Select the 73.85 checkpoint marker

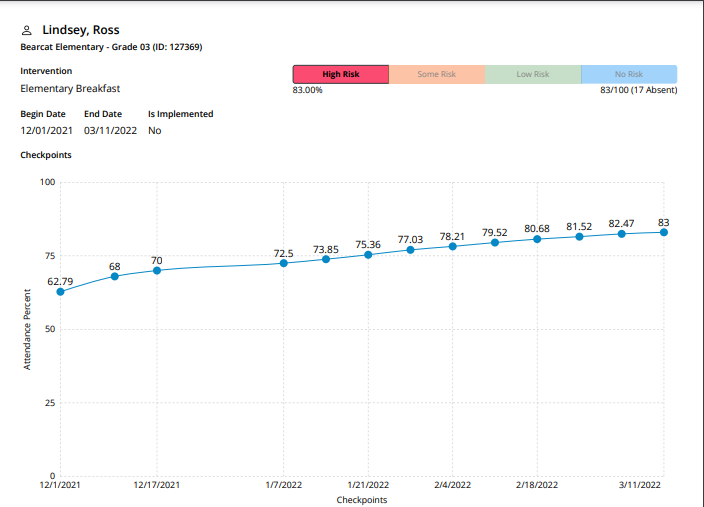pyautogui.click(x=326, y=259)
